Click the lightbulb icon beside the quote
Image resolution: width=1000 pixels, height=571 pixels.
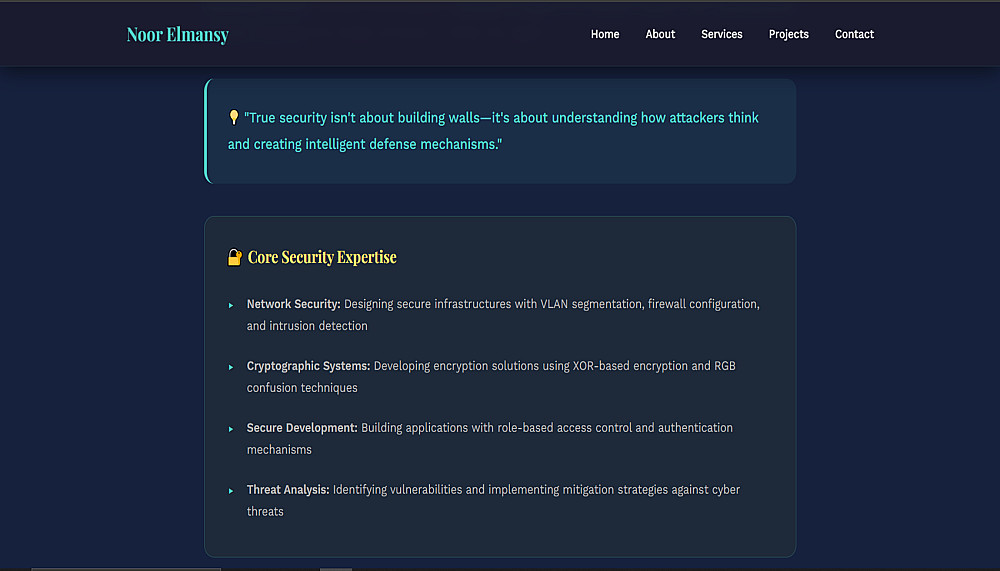(234, 117)
